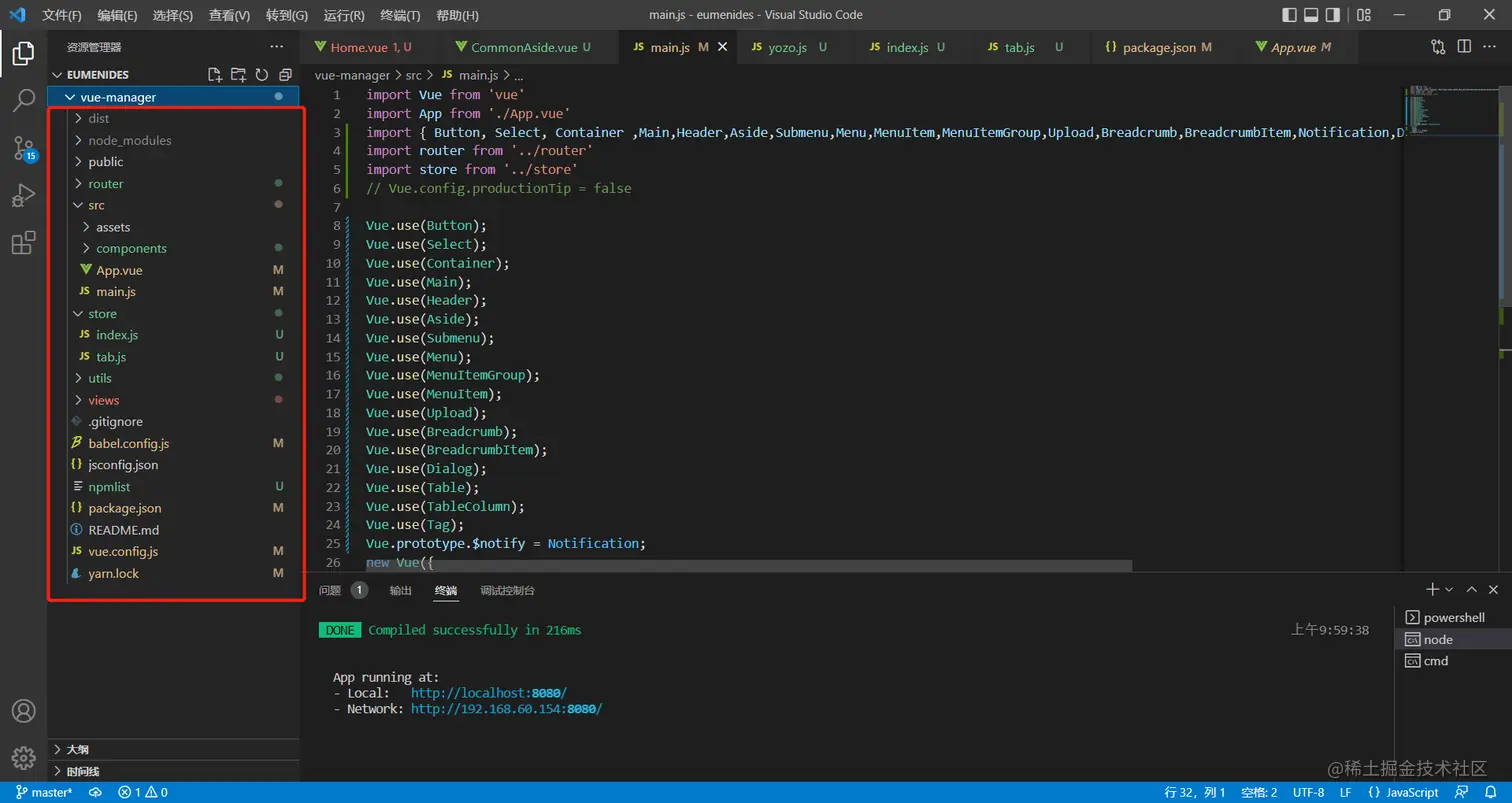1512x803 pixels.
Task: Open the Extensions view
Action: click(x=23, y=243)
